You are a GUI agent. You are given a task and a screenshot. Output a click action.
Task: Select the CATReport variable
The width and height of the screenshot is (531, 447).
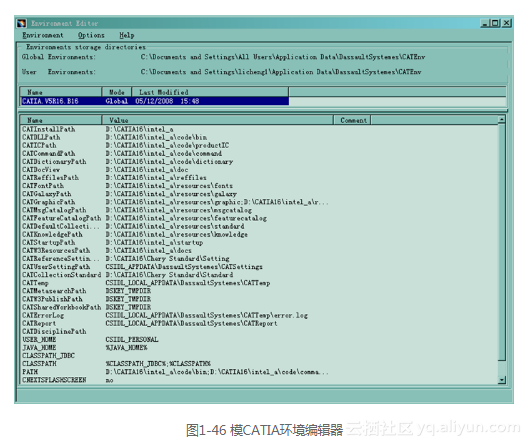[x=39, y=323]
